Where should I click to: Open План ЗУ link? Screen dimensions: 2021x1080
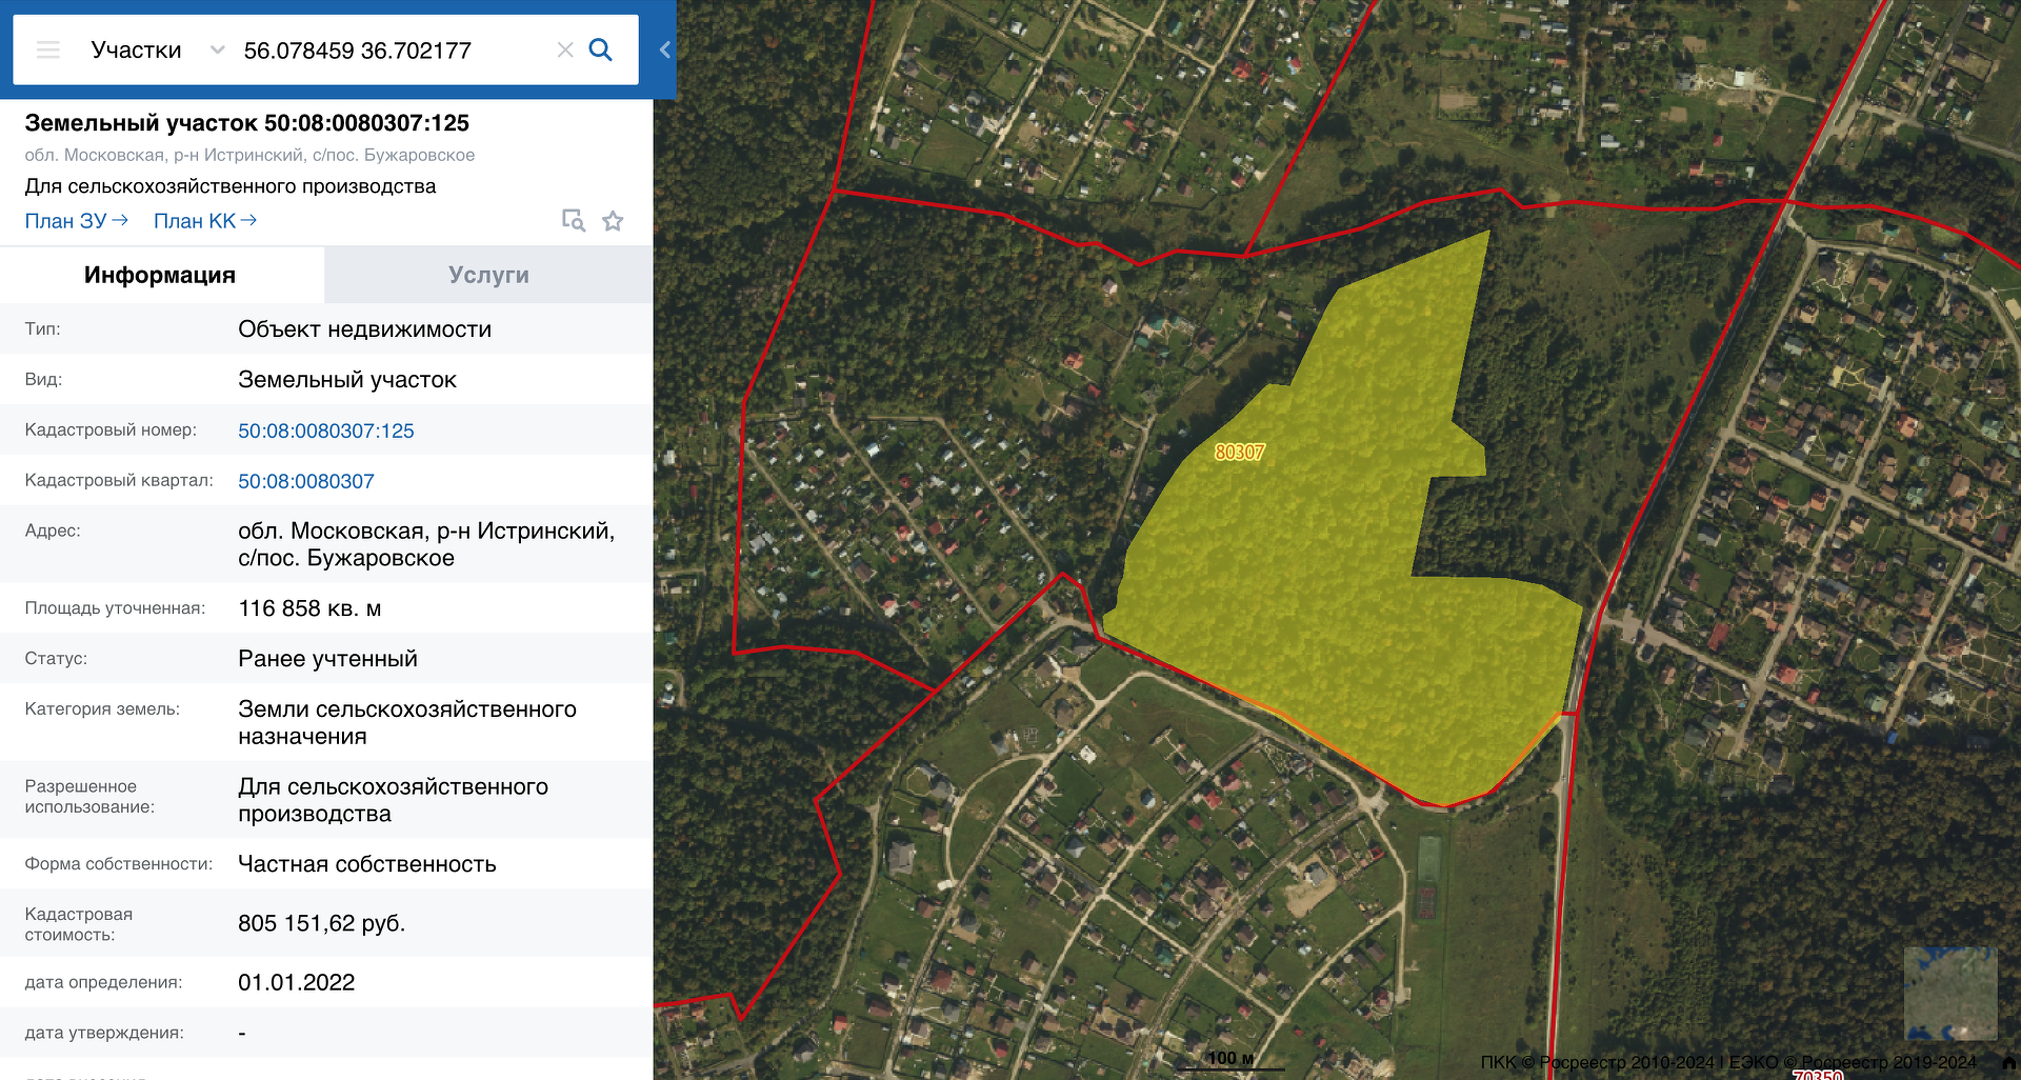[x=76, y=221]
